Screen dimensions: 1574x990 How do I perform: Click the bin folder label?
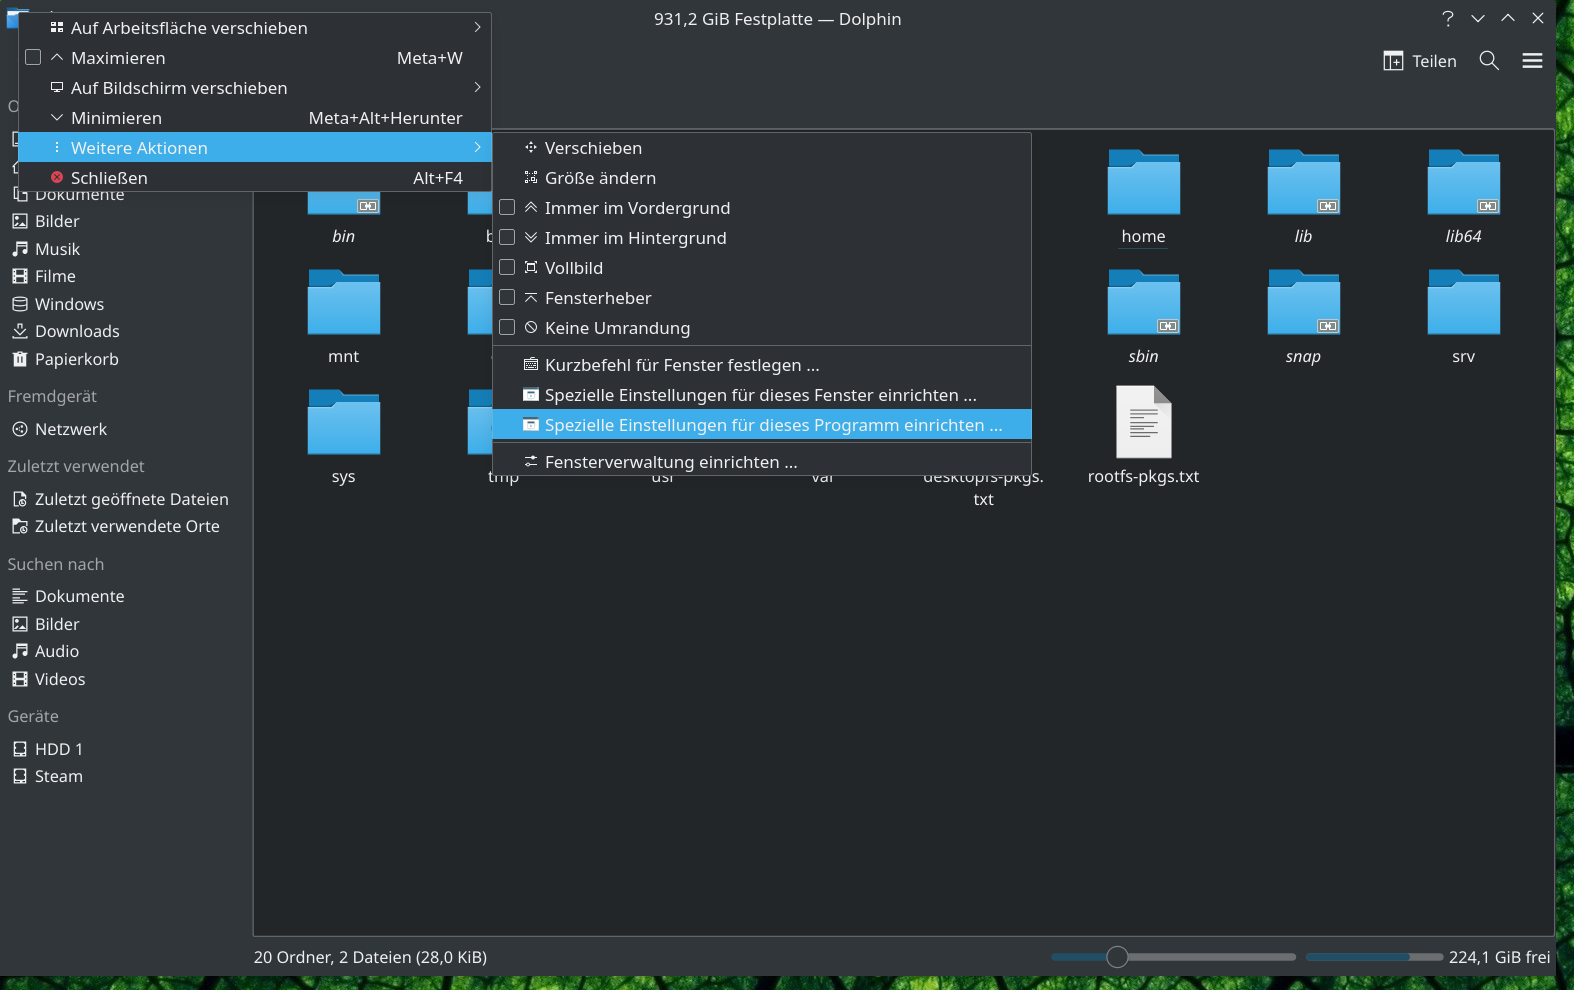343,236
